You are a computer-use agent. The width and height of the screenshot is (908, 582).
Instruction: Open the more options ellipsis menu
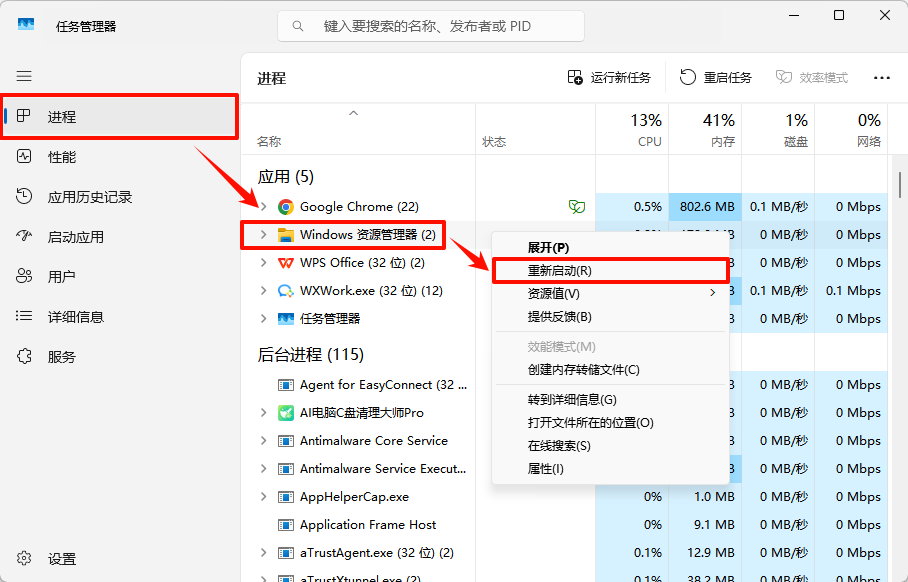[x=882, y=77]
